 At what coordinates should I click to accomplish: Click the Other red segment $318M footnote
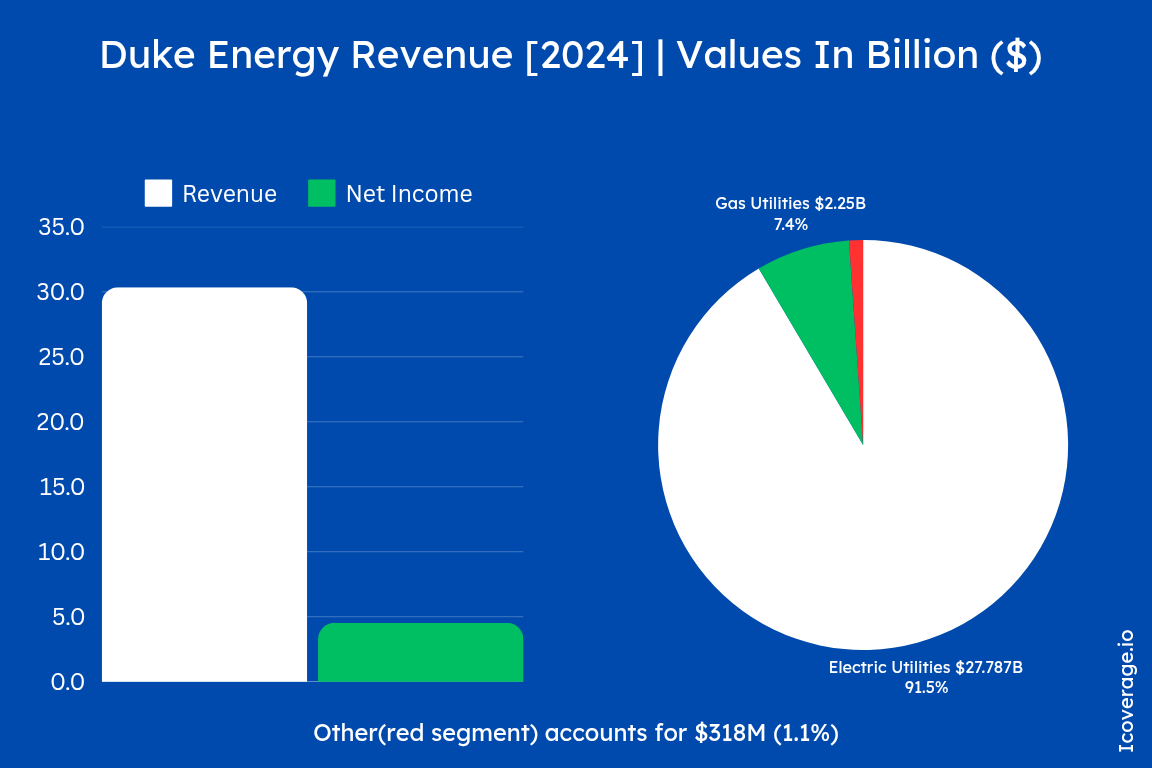tap(576, 733)
